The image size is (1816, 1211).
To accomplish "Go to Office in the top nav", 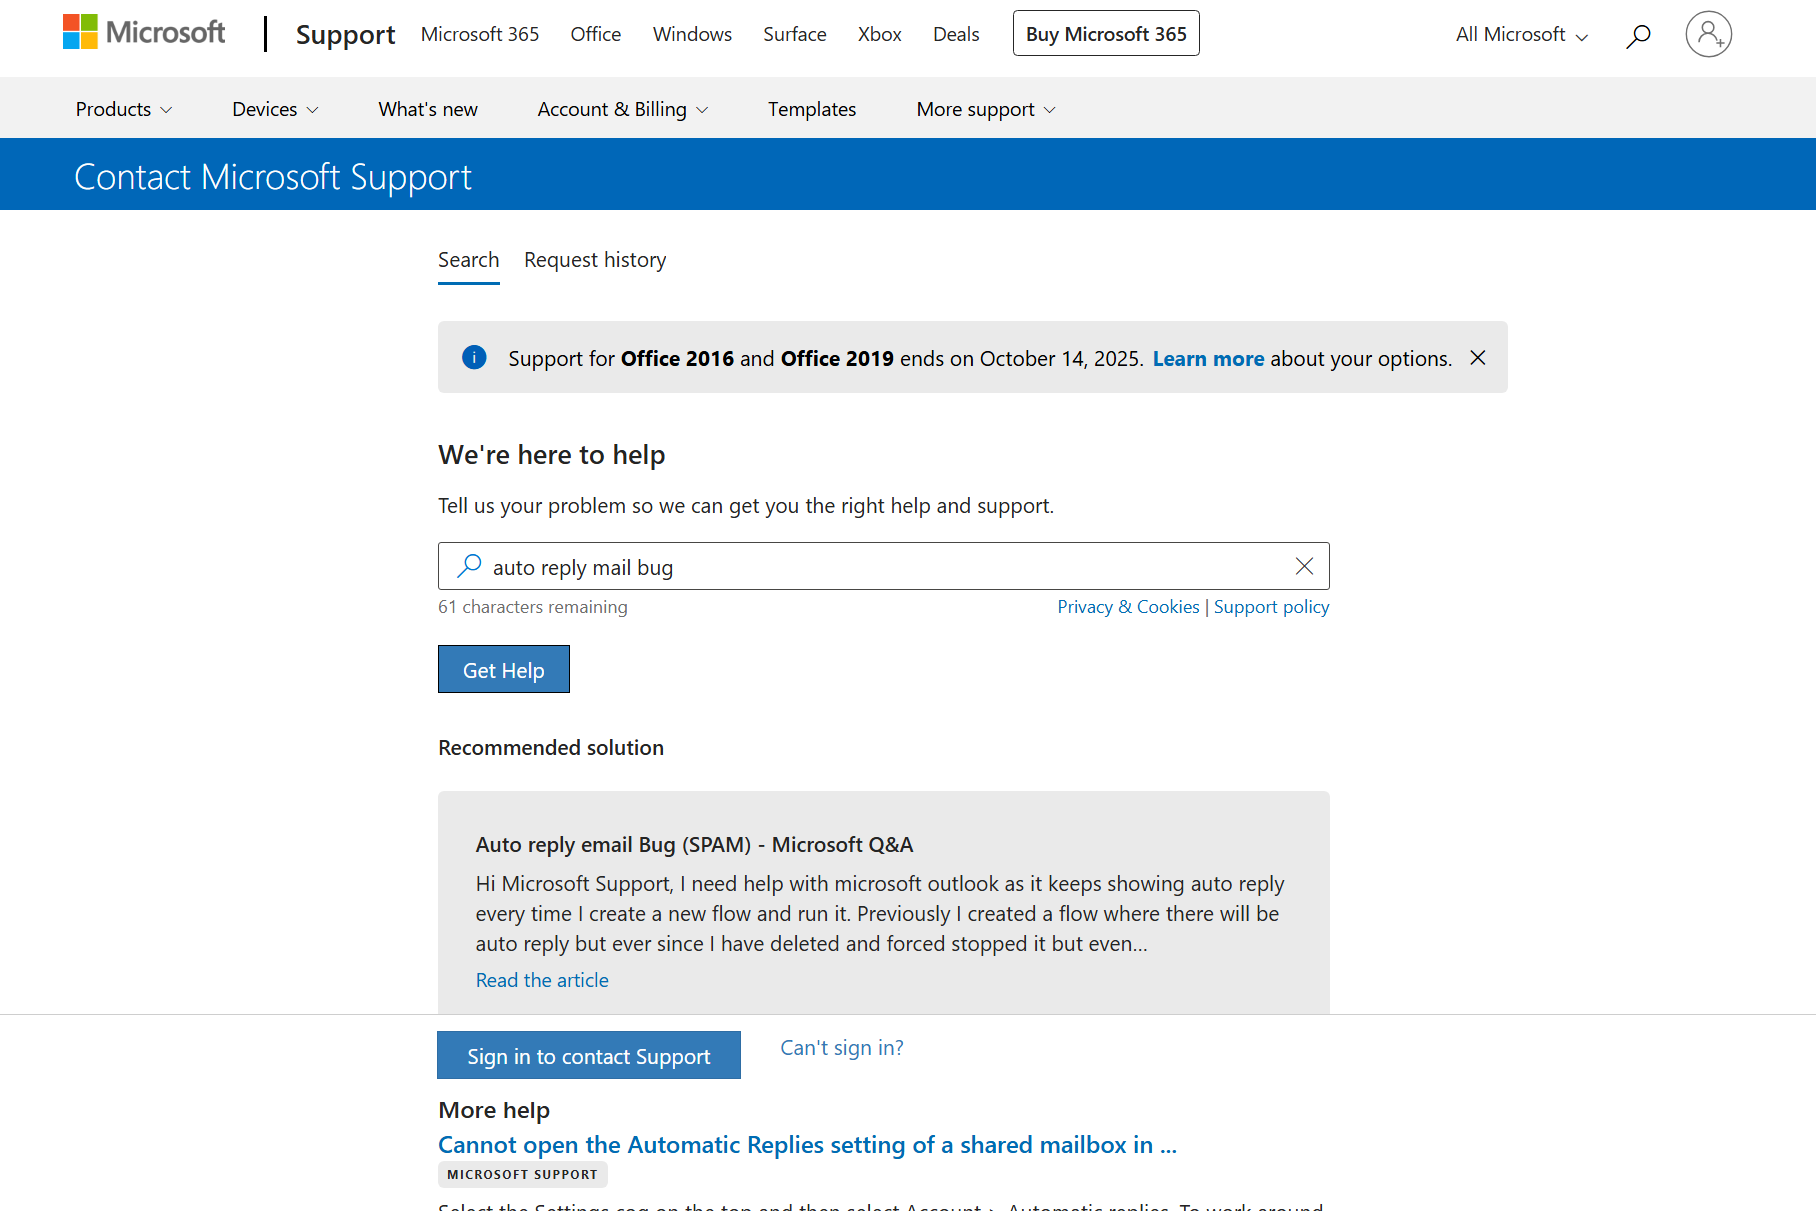I will point(596,34).
